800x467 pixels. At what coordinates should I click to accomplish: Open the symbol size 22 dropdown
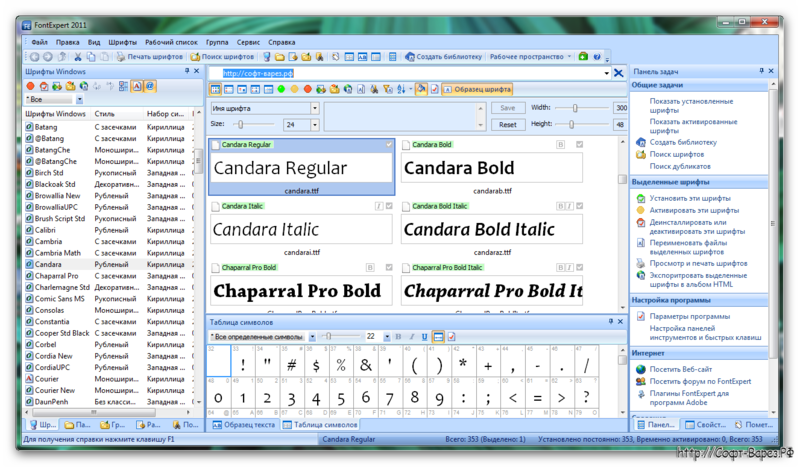click(387, 337)
